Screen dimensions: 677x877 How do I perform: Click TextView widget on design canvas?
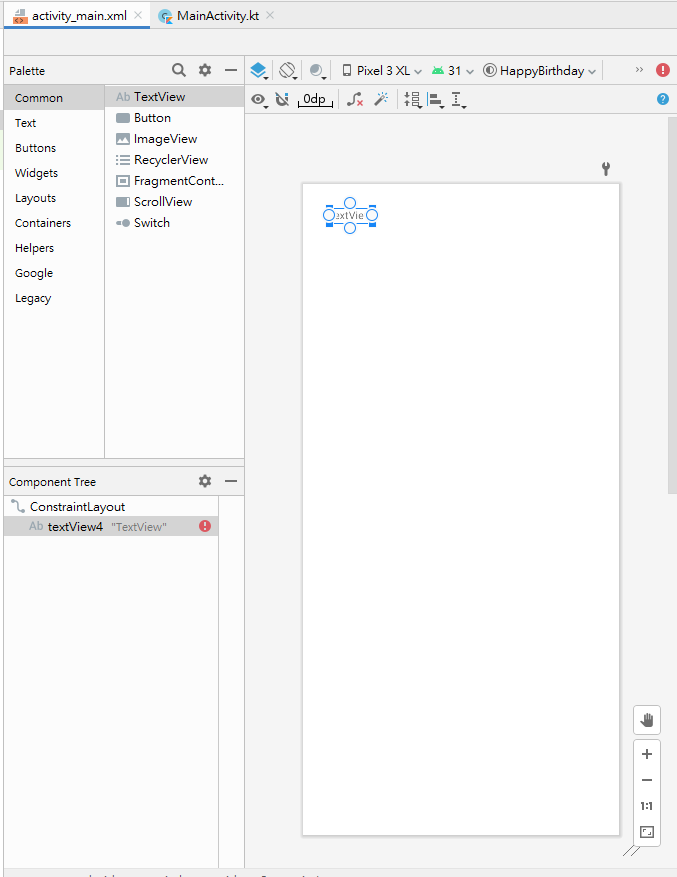[x=350, y=215]
